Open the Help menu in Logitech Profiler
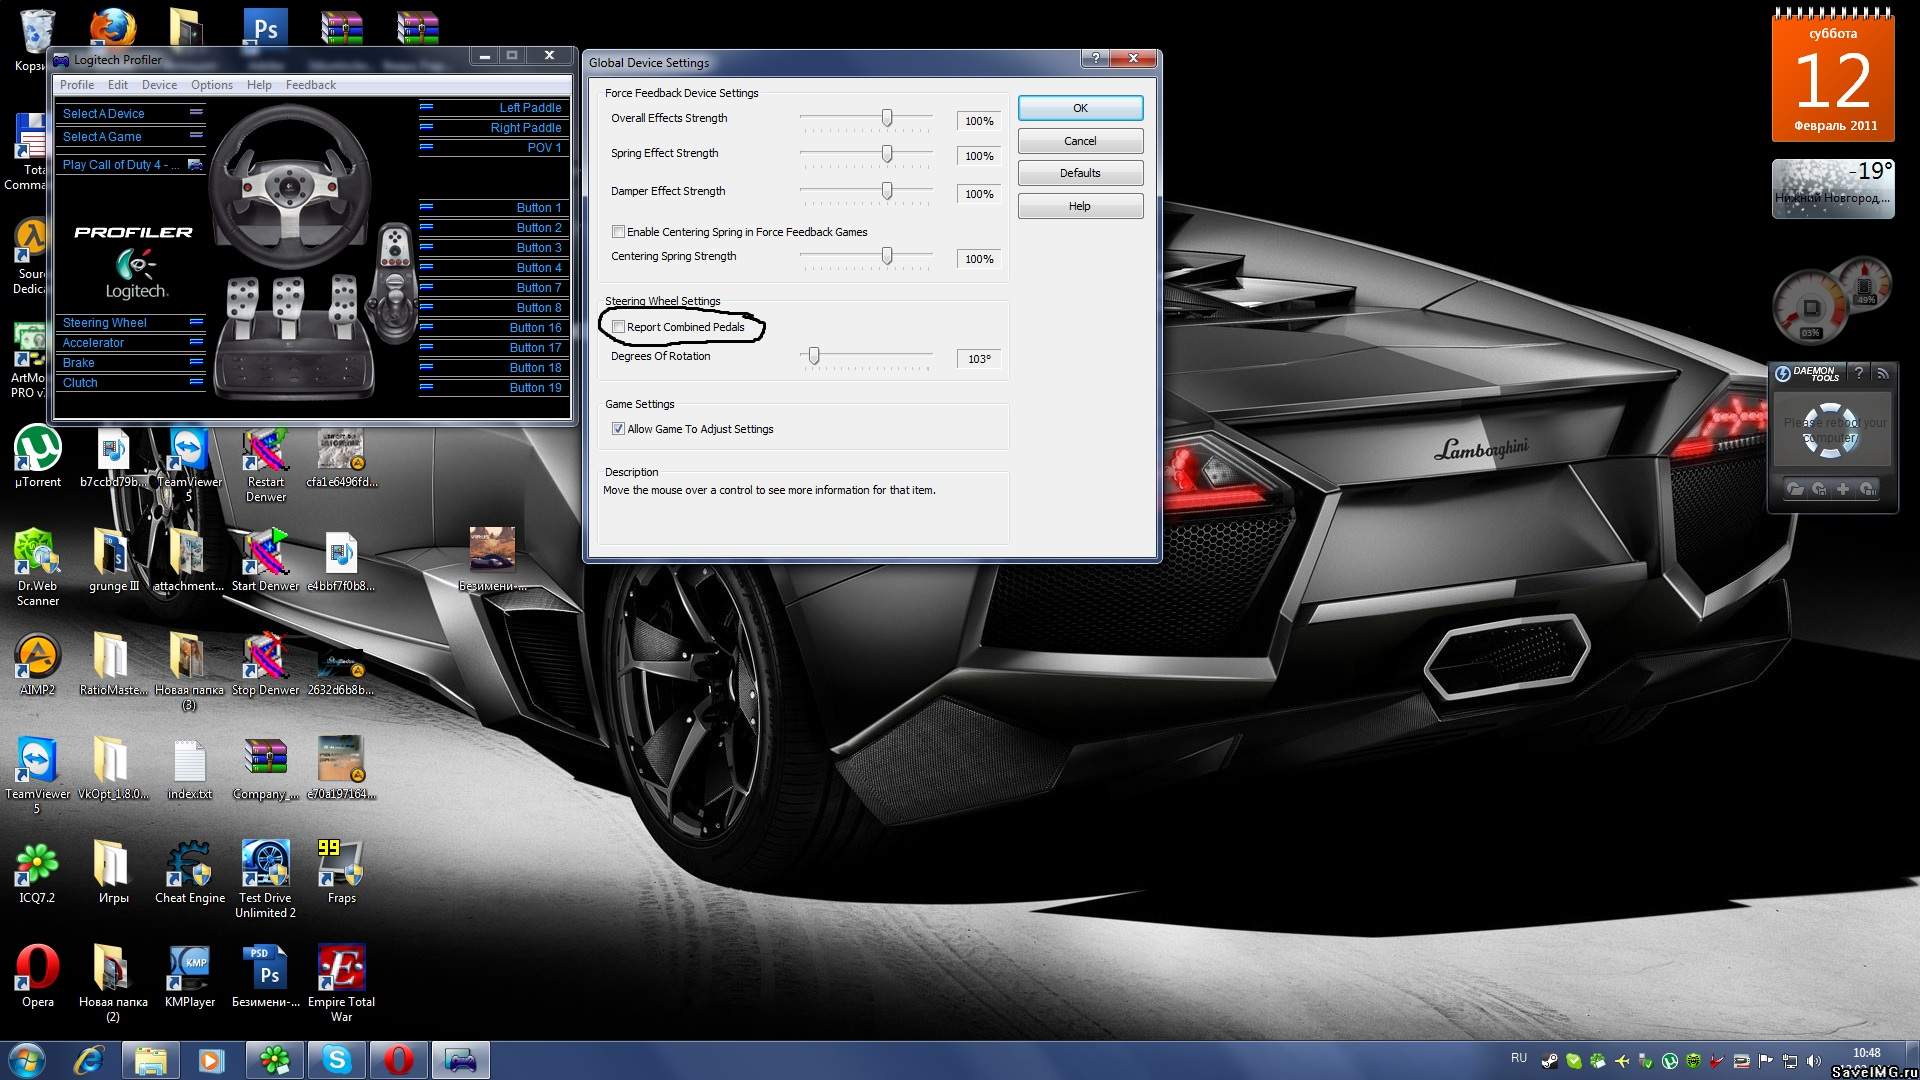Image resolution: width=1920 pixels, height=1080 pixels. tap(259, 85)
